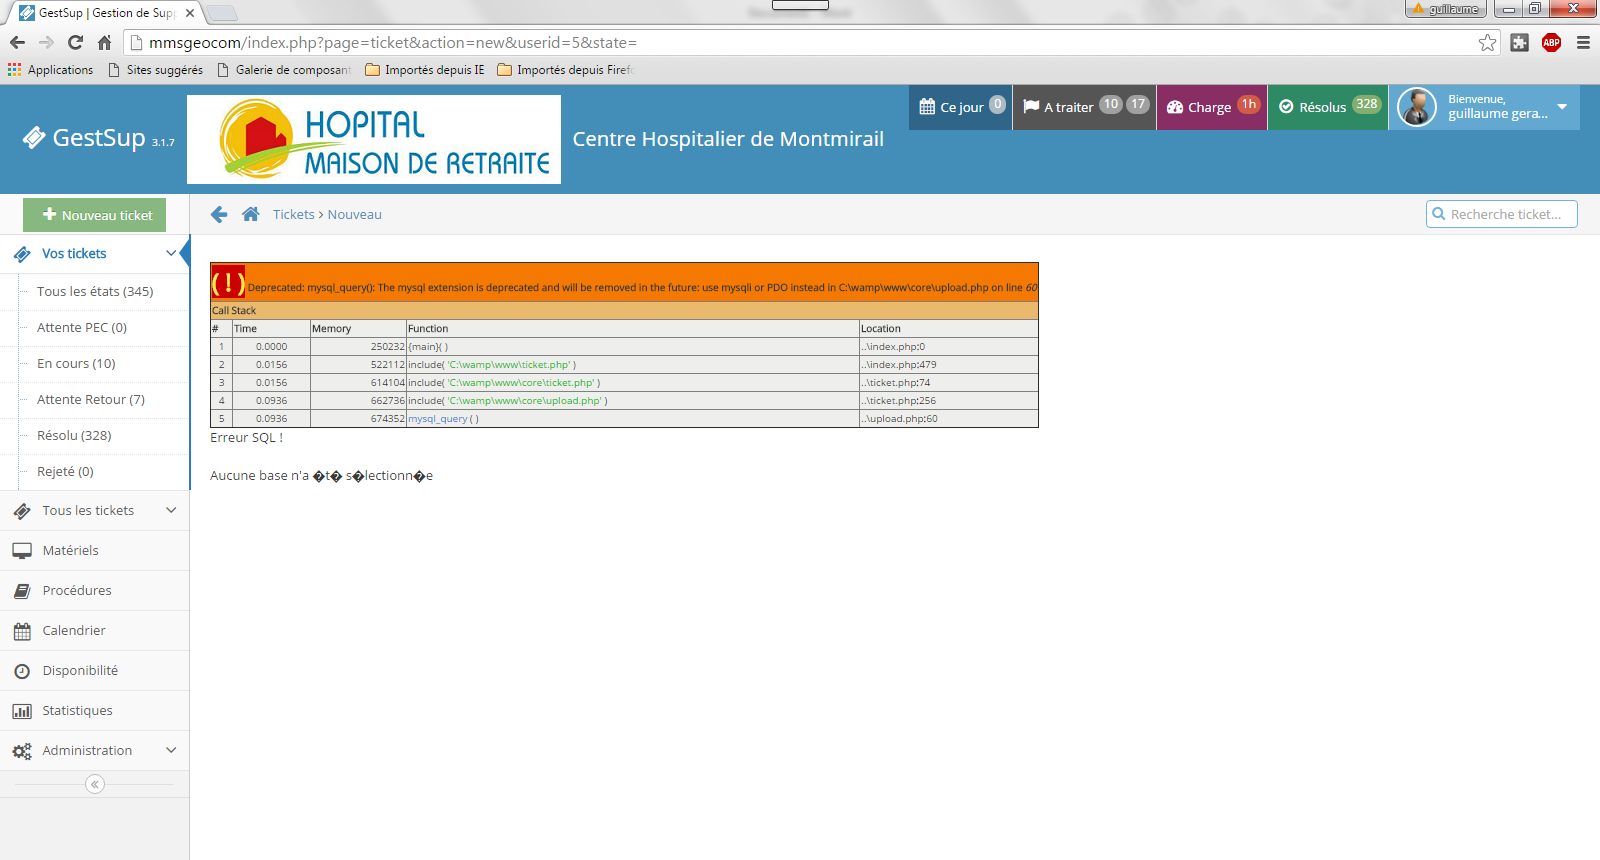Close the GestSup browser tab
Image resolution: width=1600 pixels, height=860 pixels.
(190, 13)
